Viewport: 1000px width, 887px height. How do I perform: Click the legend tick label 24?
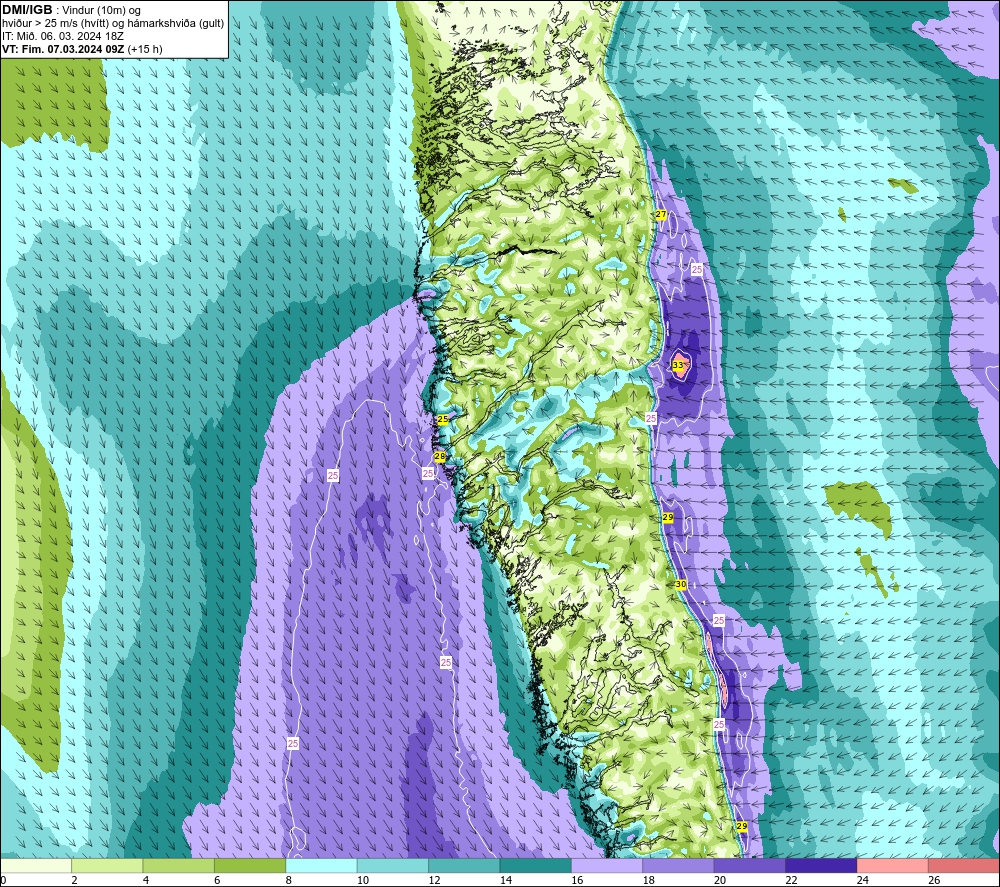(863, 881)
